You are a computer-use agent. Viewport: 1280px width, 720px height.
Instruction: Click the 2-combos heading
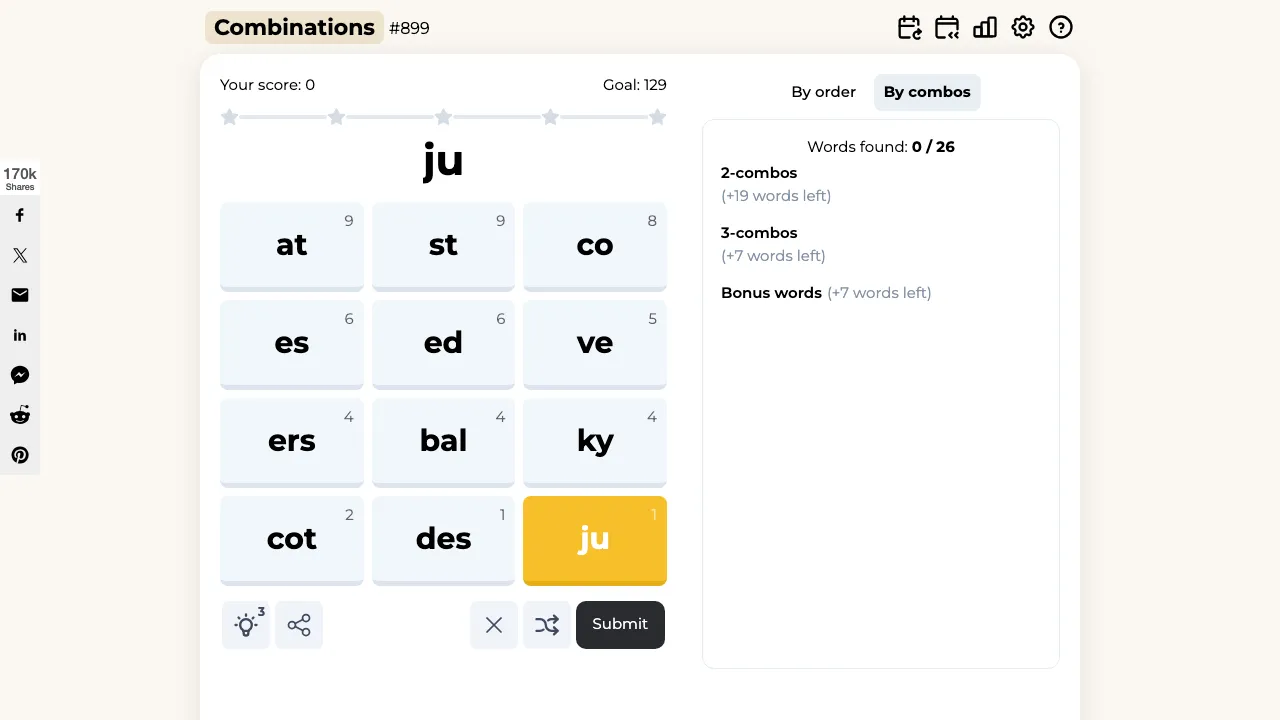tap(759, 173)
